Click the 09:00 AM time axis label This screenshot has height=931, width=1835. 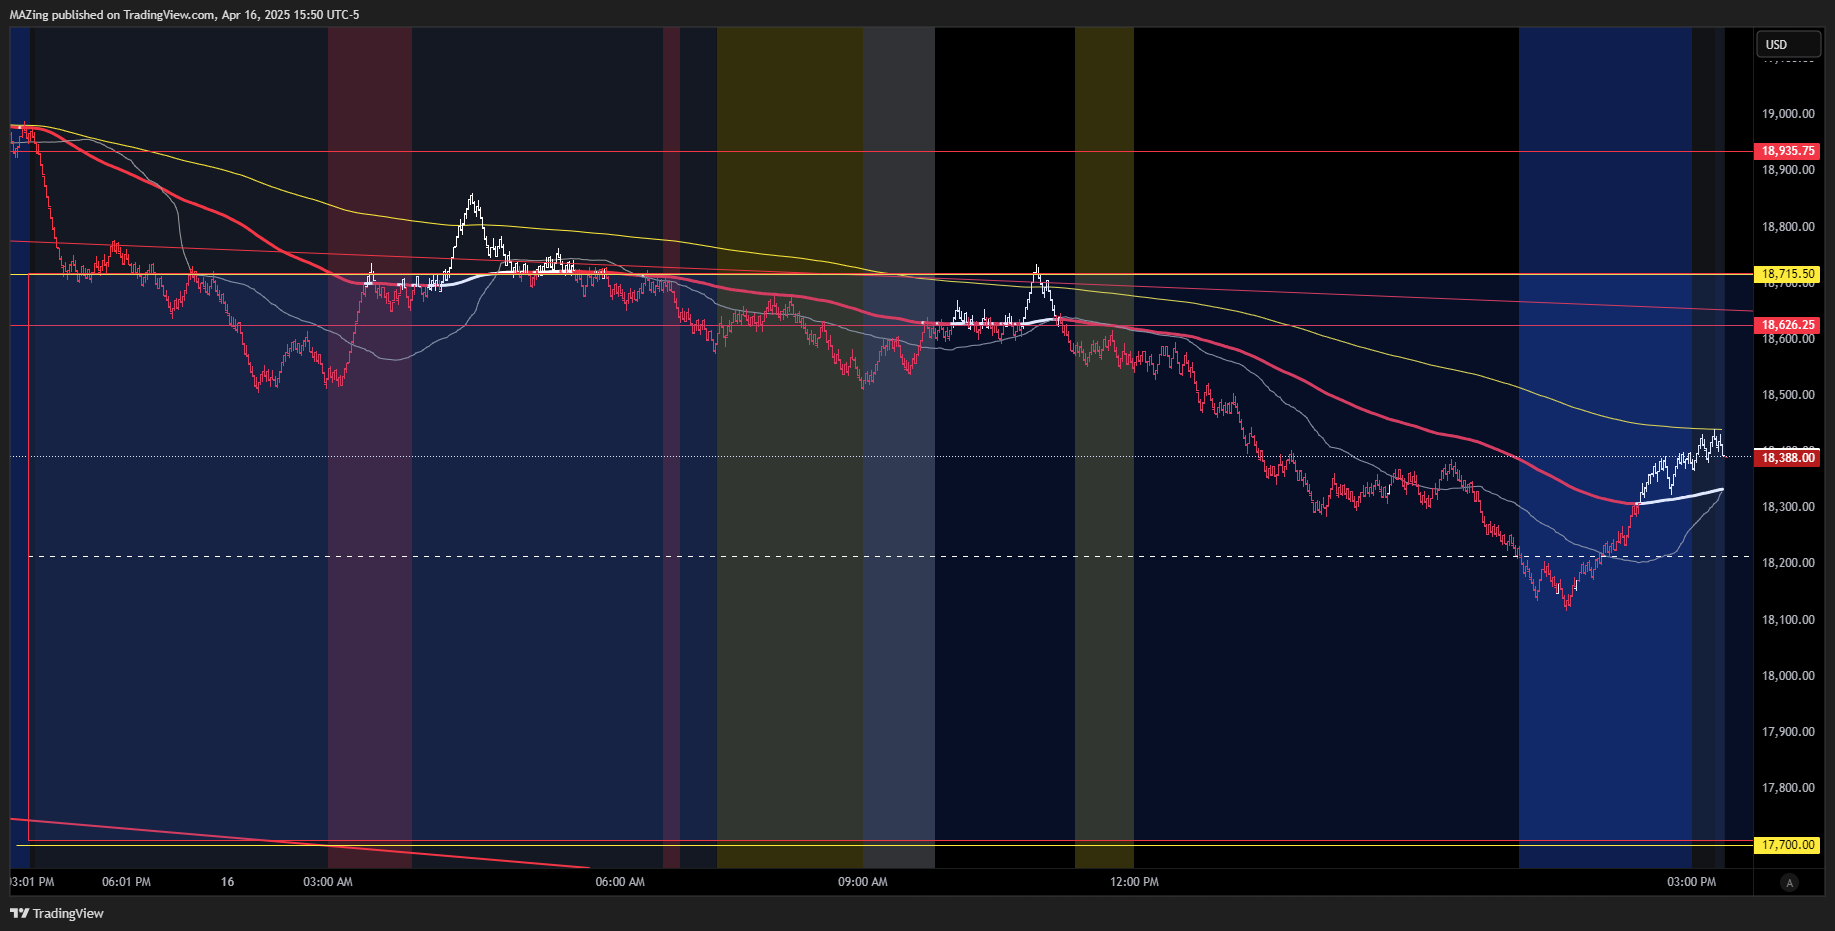point(863,882)
